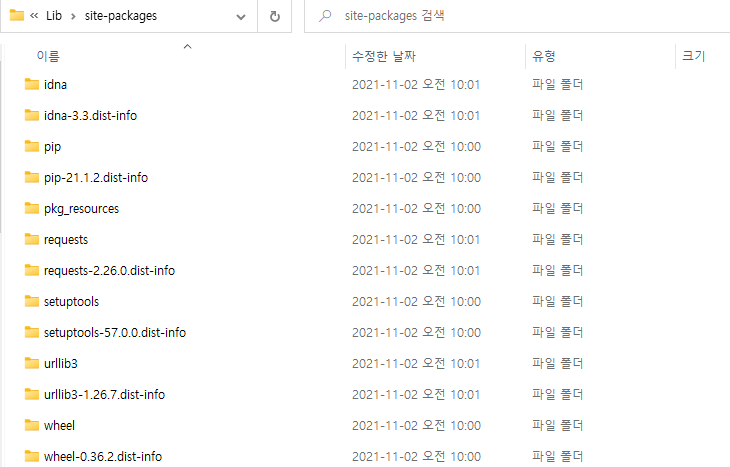The height and width of the screenshot is (467, 730).
Task: Select the setuptools folder icon
Action: 32,301
